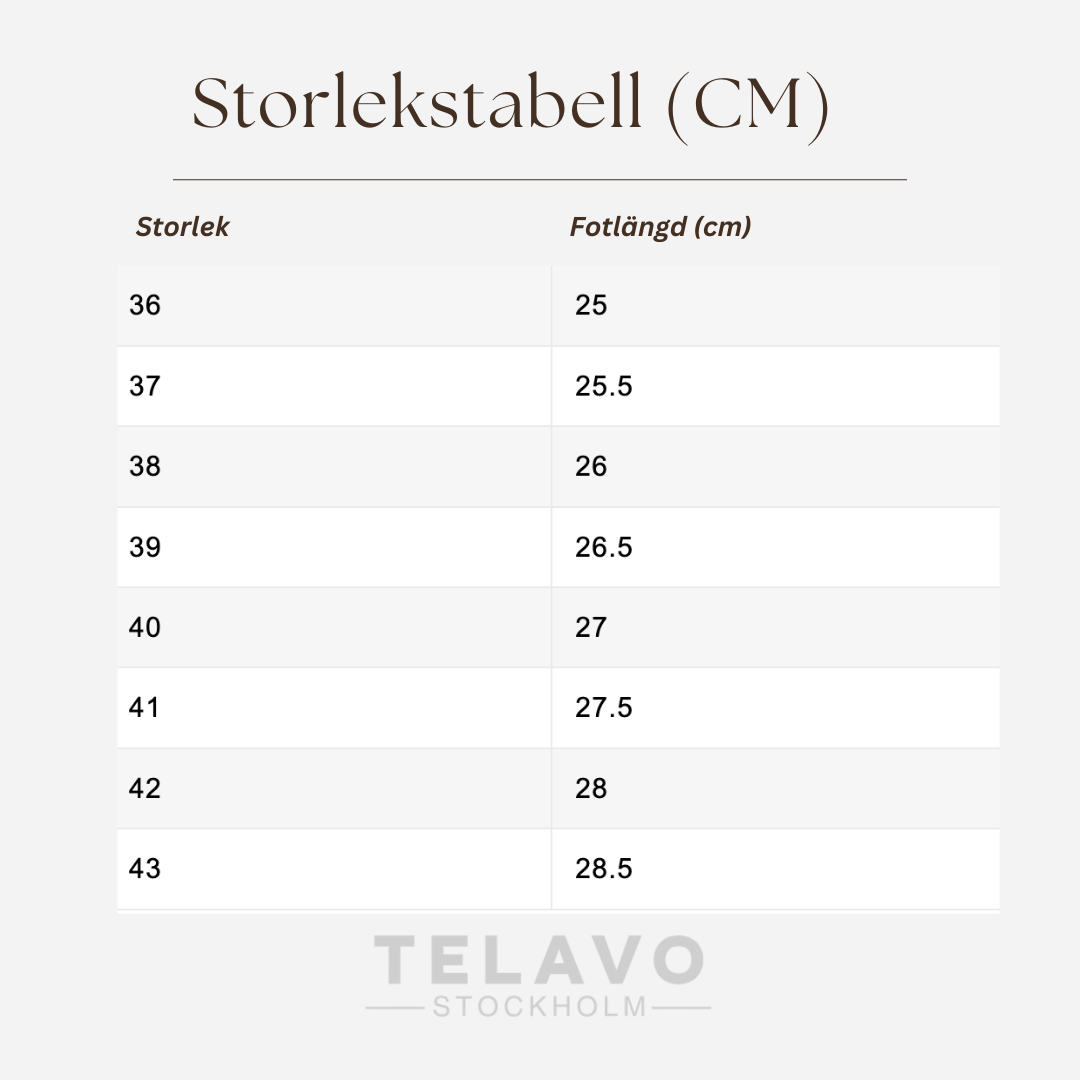
Task: Select the 28 foot length cell
Action: 591,789
